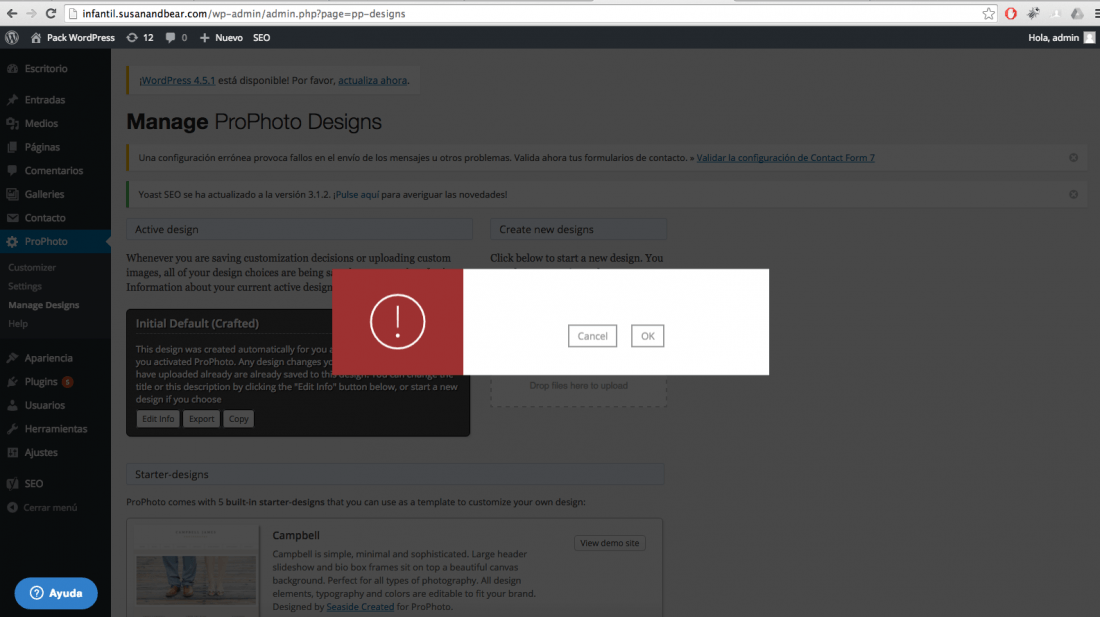
Task: Click the Copy design button
Action: tap(239, 419)
